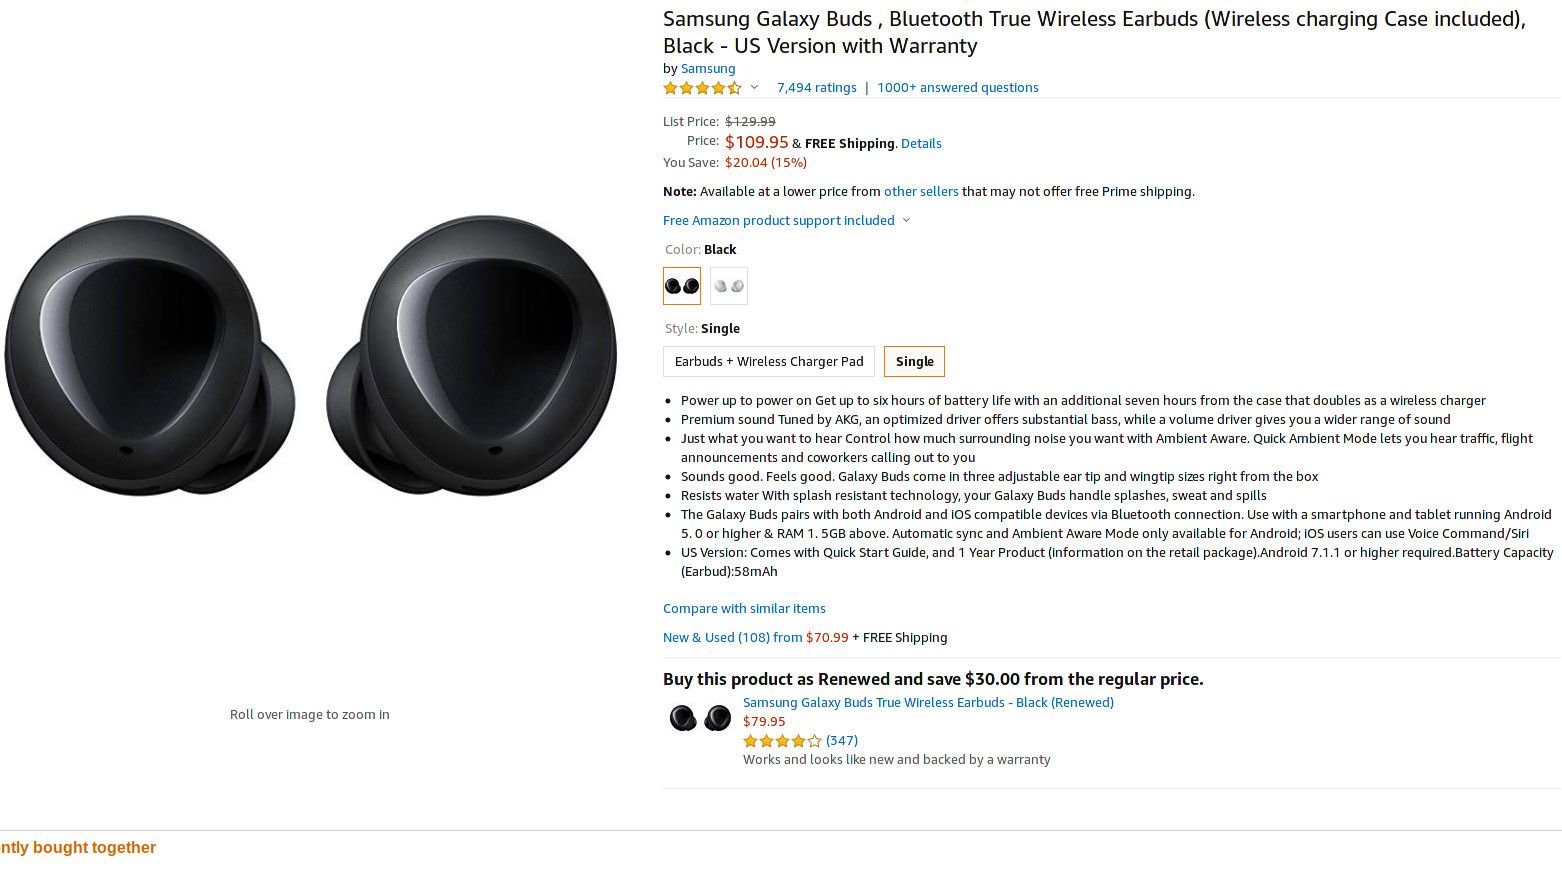Click the Samsung brand link

(x=708, y=69)
